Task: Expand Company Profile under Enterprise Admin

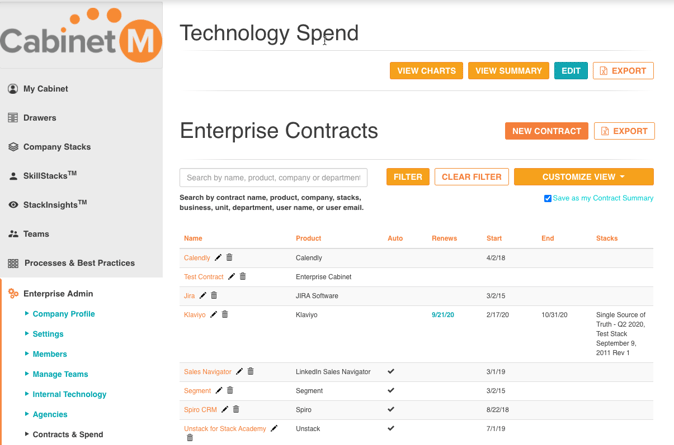Action: point(64,314)
